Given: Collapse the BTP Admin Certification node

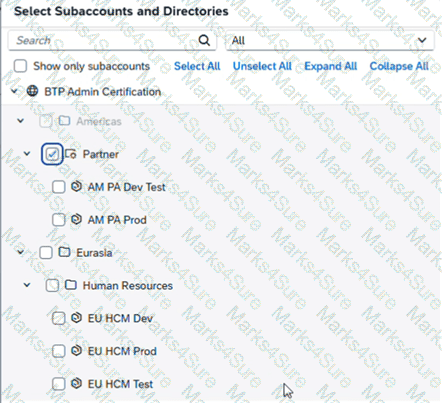Looking at the screenshot, I should click(x=14, y=91).
